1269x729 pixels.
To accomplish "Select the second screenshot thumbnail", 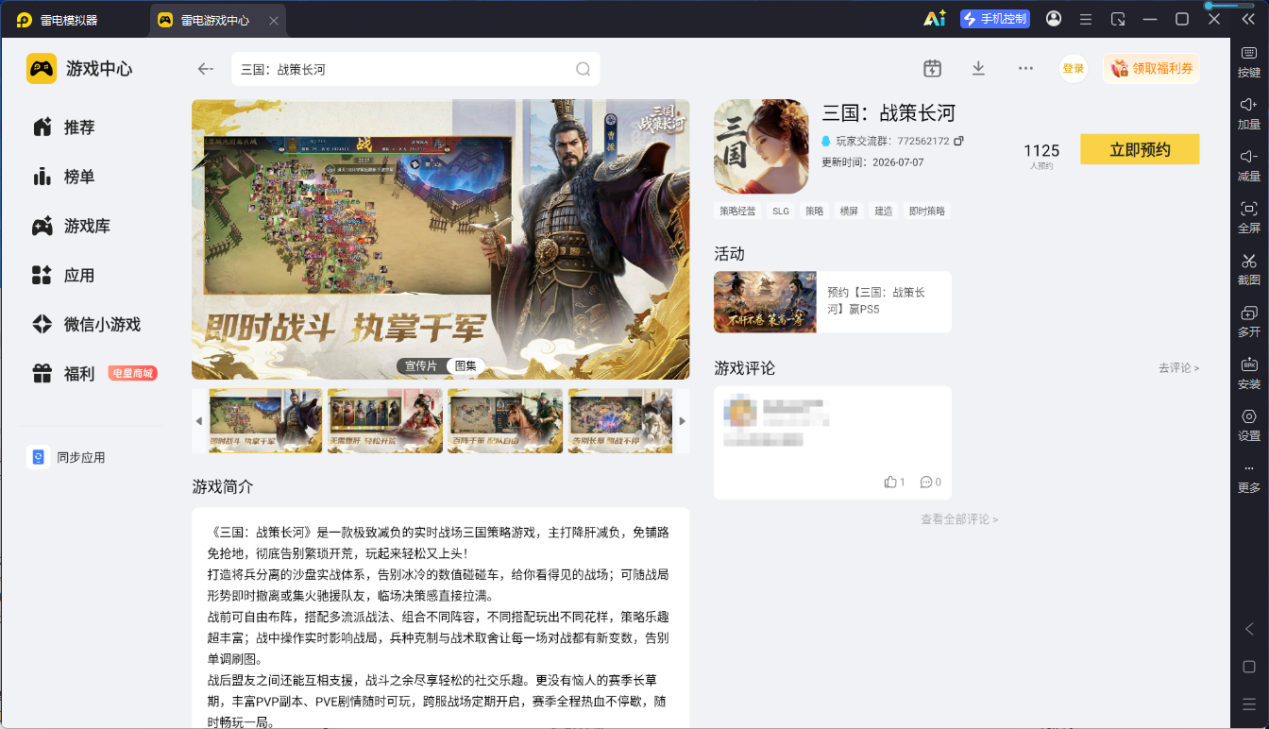I will pyautogui.click(x=385, y=421).
